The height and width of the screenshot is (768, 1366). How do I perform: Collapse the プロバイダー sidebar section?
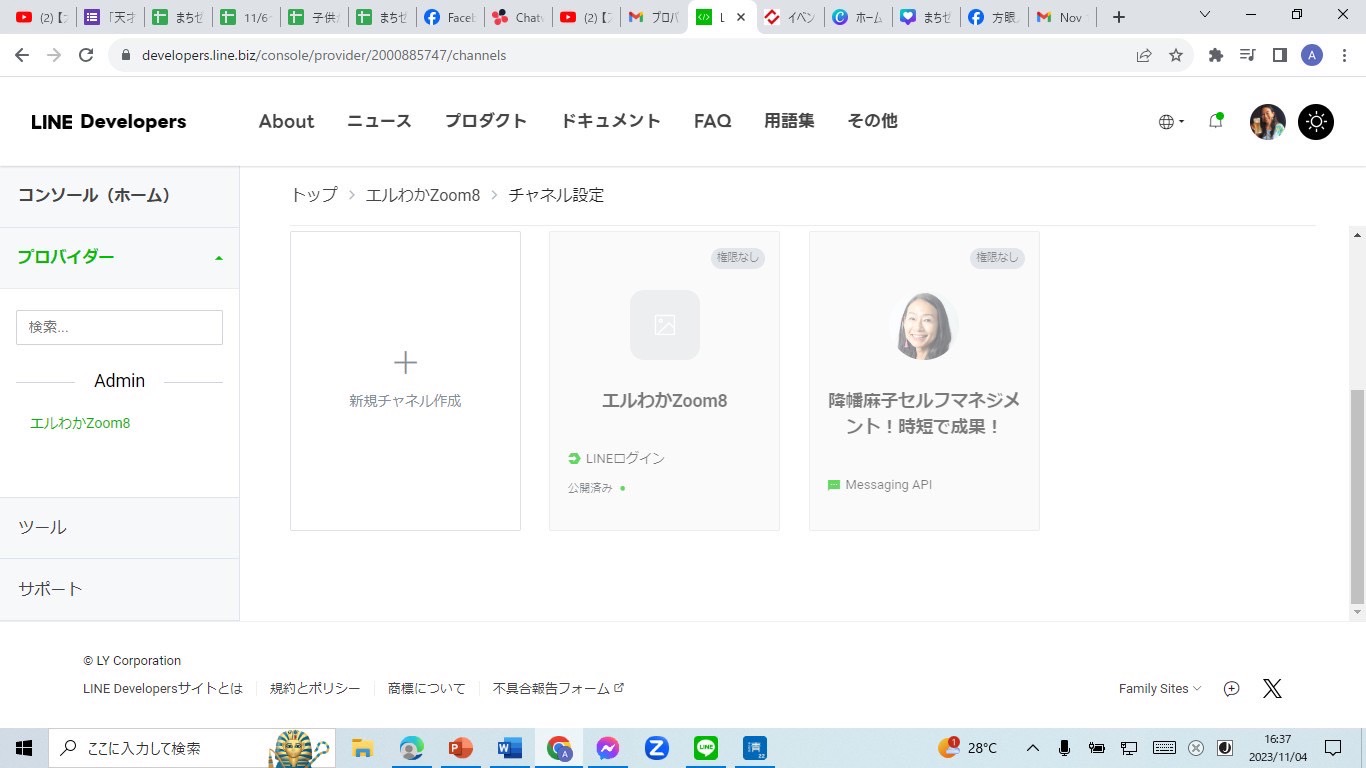[120, 257]
